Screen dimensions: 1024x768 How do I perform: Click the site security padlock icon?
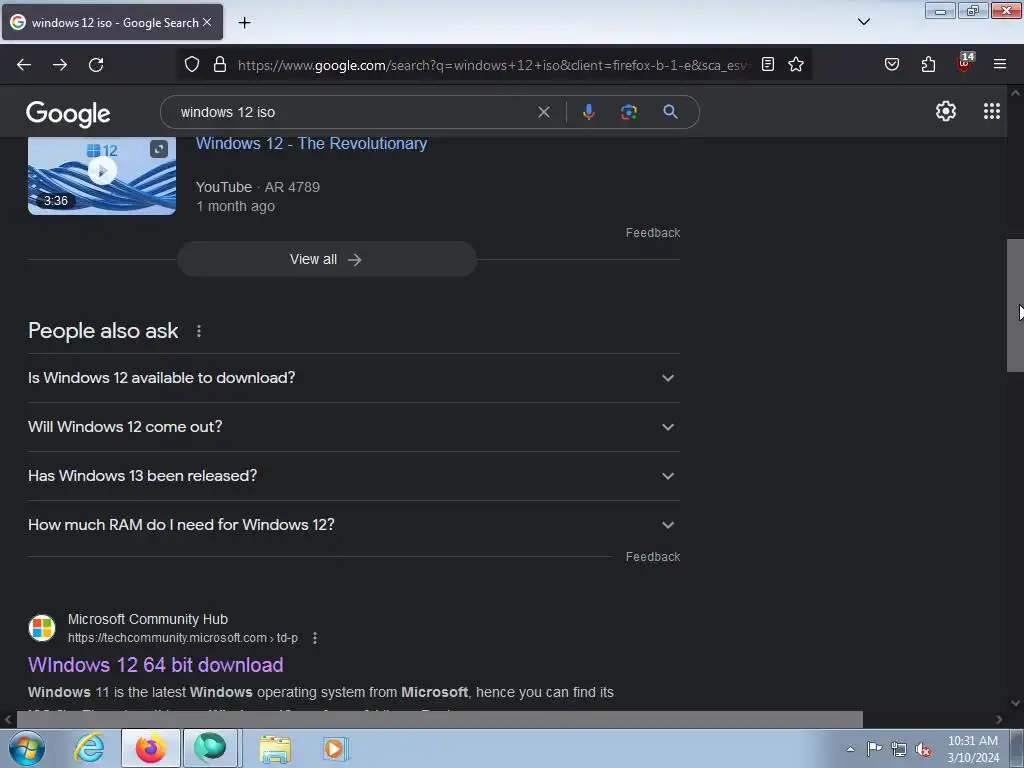tap(220, 64)
